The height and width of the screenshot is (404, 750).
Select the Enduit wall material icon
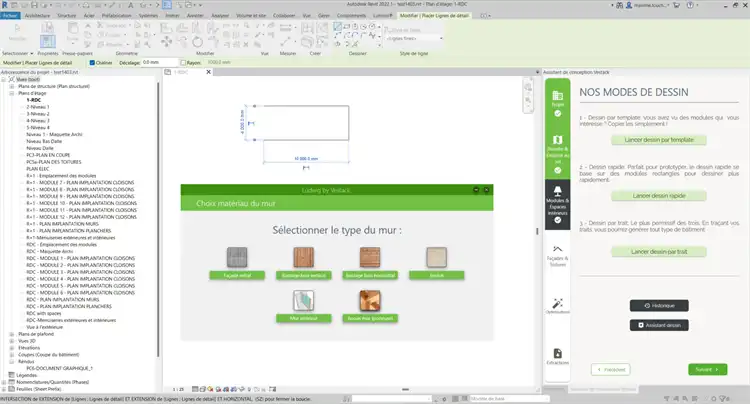point(436,257)
